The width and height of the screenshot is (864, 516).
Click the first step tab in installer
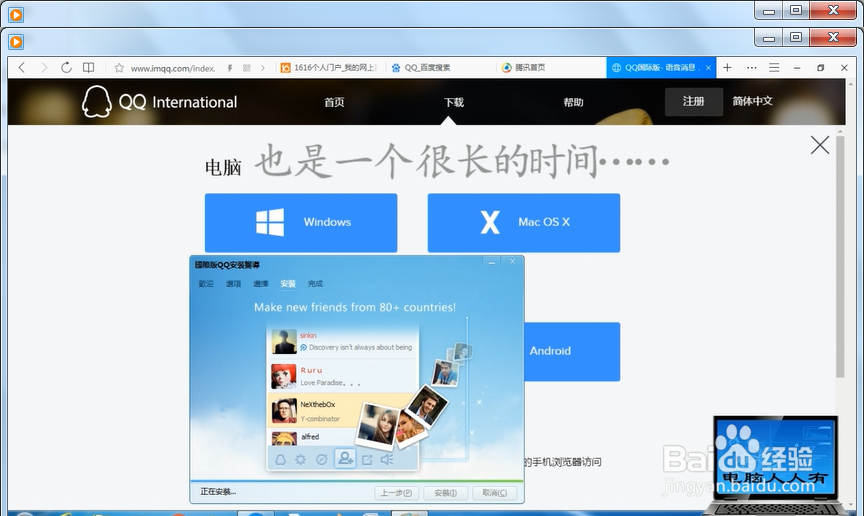[206, 283]
